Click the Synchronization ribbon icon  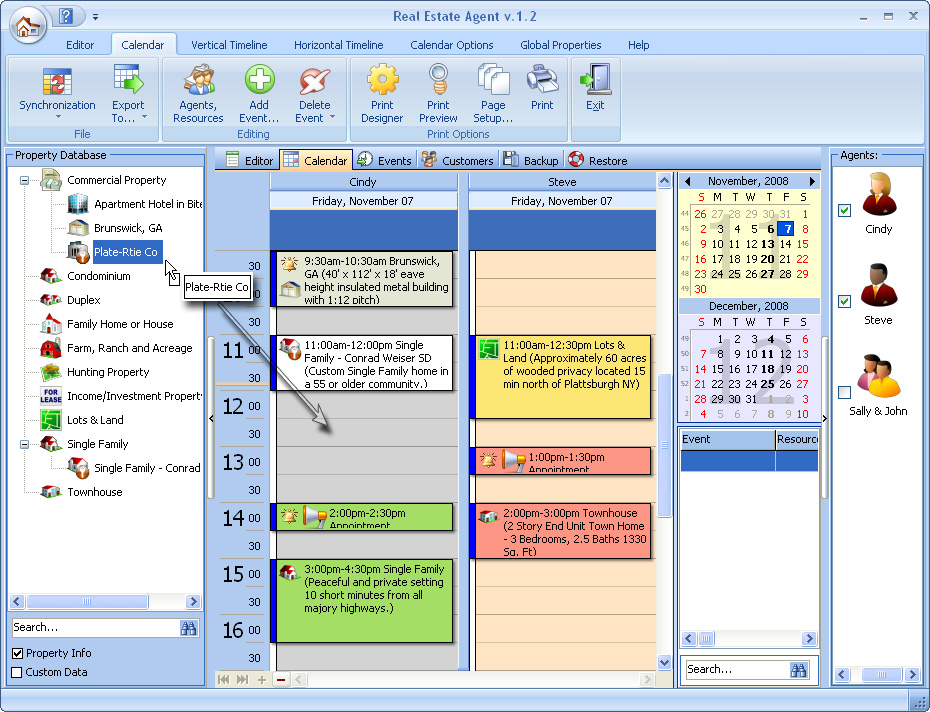57,82
